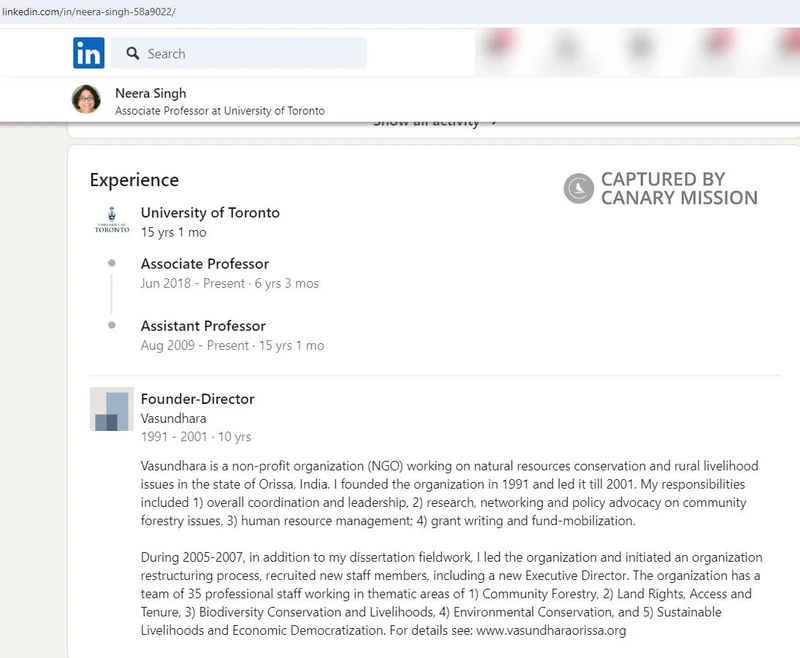Click the Vasundhara company placeholder logo
The image size is (800, 658).
coord(112,409)
